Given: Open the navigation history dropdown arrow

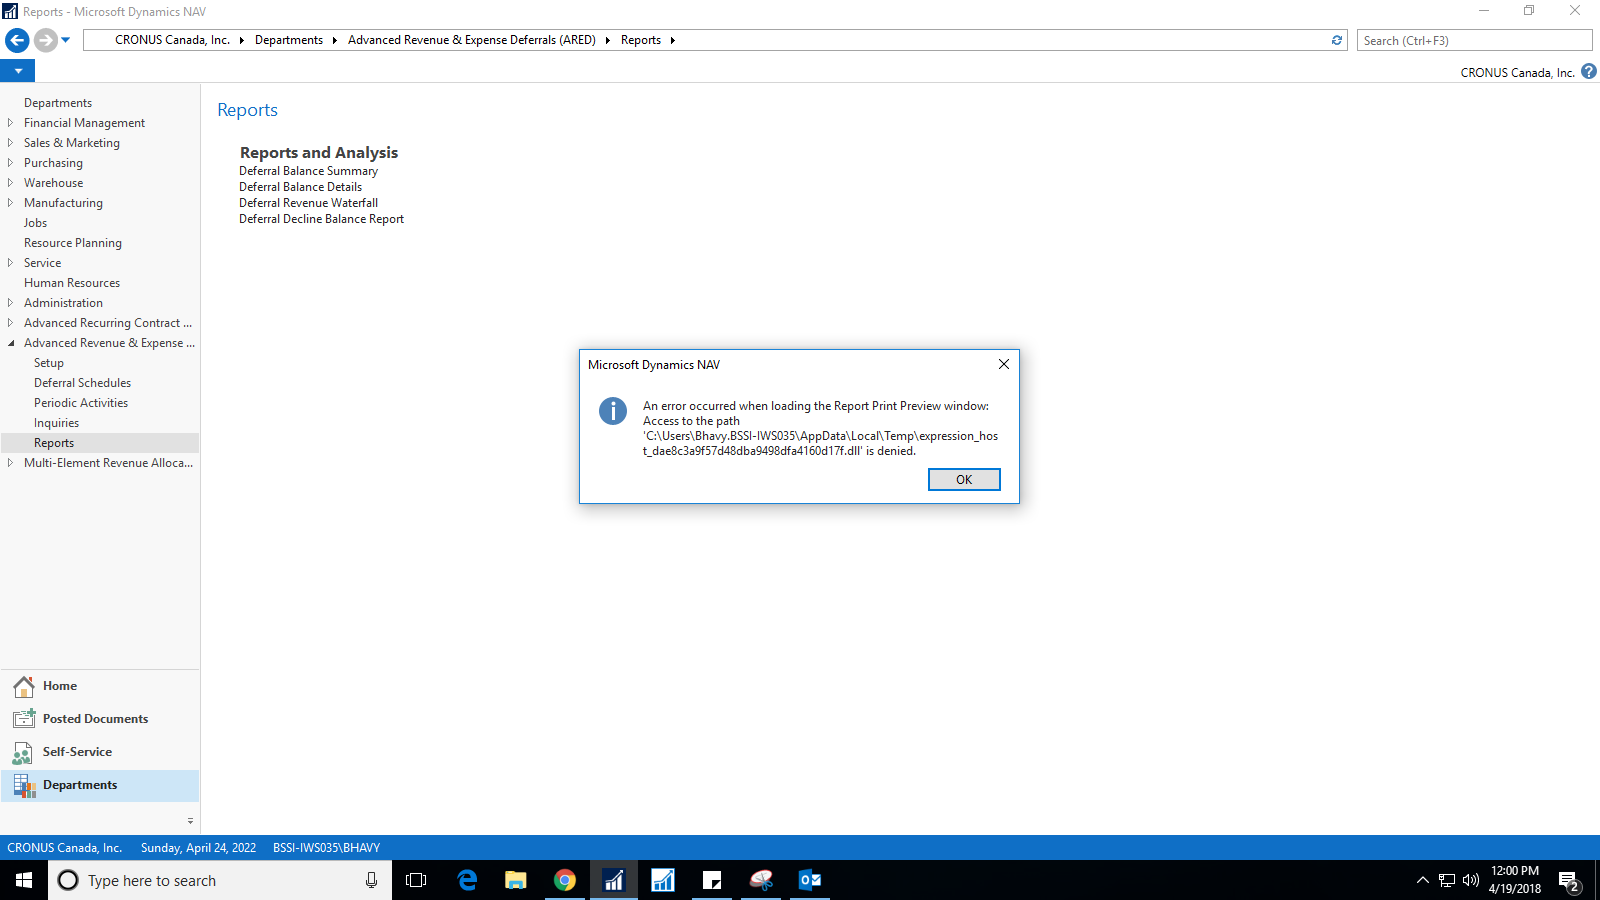Looking at the screenshot, I should coord(66,40).
